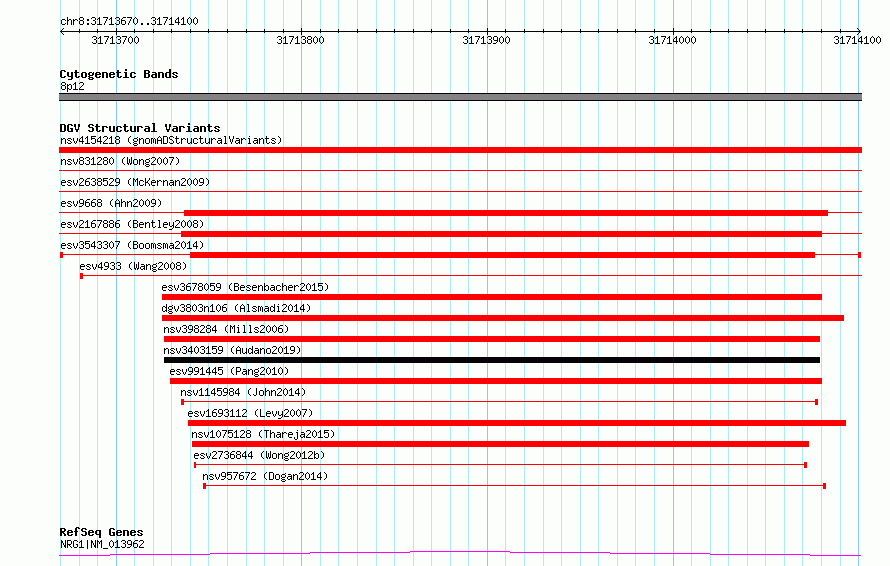The width and height of the screenshot is (890, 566).
Task: Click the red bar of nsv398284
Action: tap(492, 339)
